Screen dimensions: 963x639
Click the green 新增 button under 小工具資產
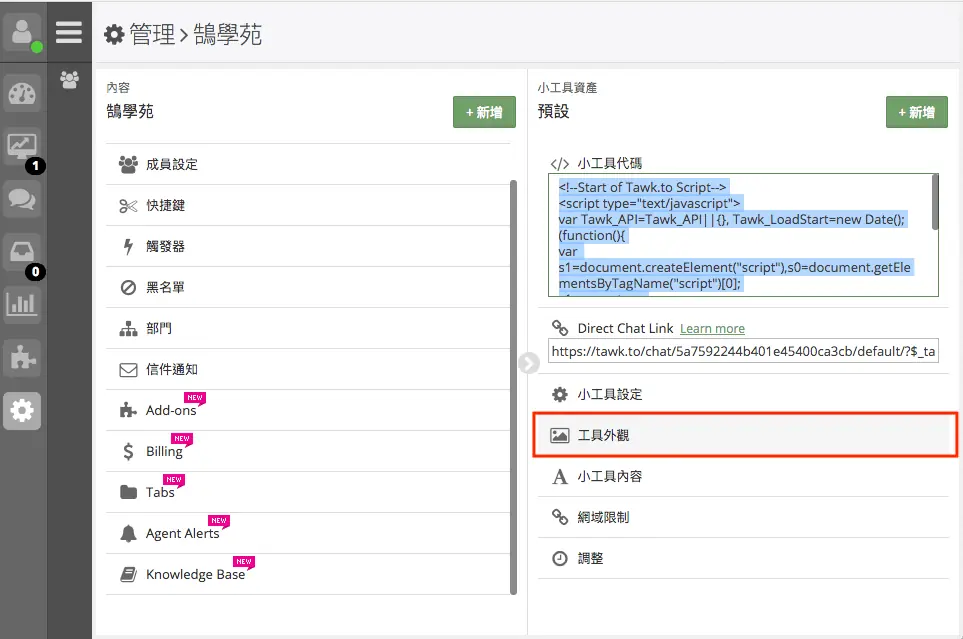(x=916, y=112)
